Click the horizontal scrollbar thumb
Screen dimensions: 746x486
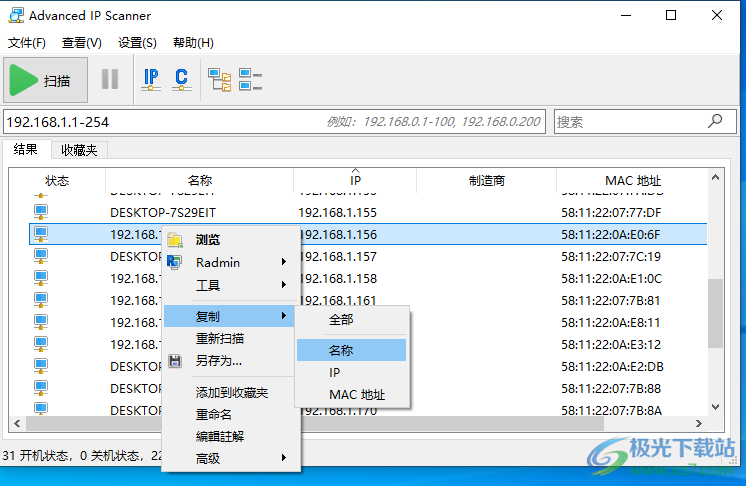click(x=314, y=423)
